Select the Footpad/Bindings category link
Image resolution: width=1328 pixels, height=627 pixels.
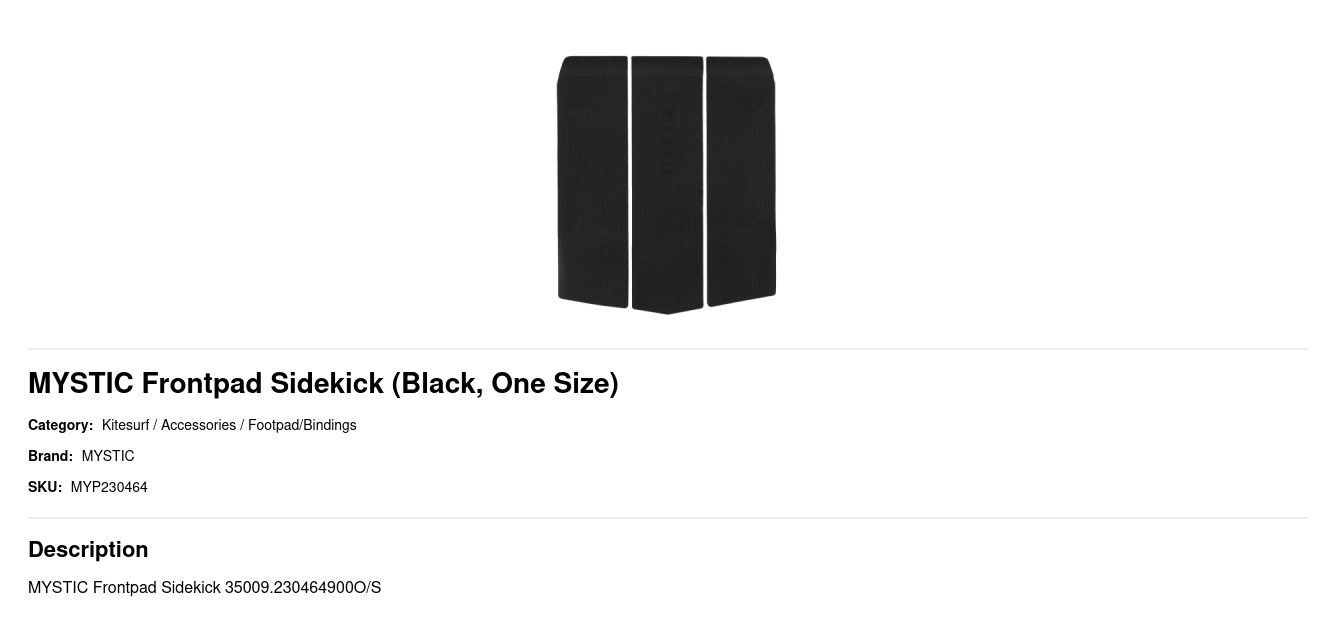click(x=302, y=425)
